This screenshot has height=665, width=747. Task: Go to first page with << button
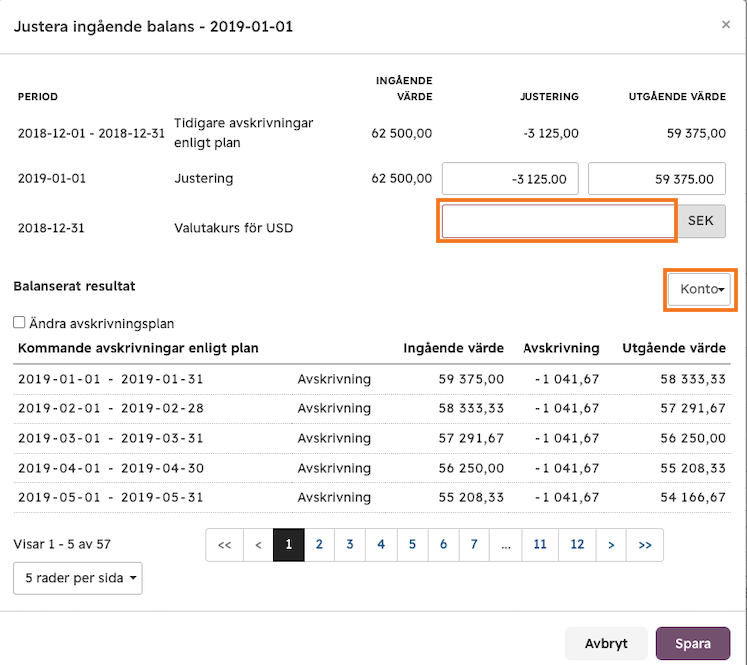point(224,544)
